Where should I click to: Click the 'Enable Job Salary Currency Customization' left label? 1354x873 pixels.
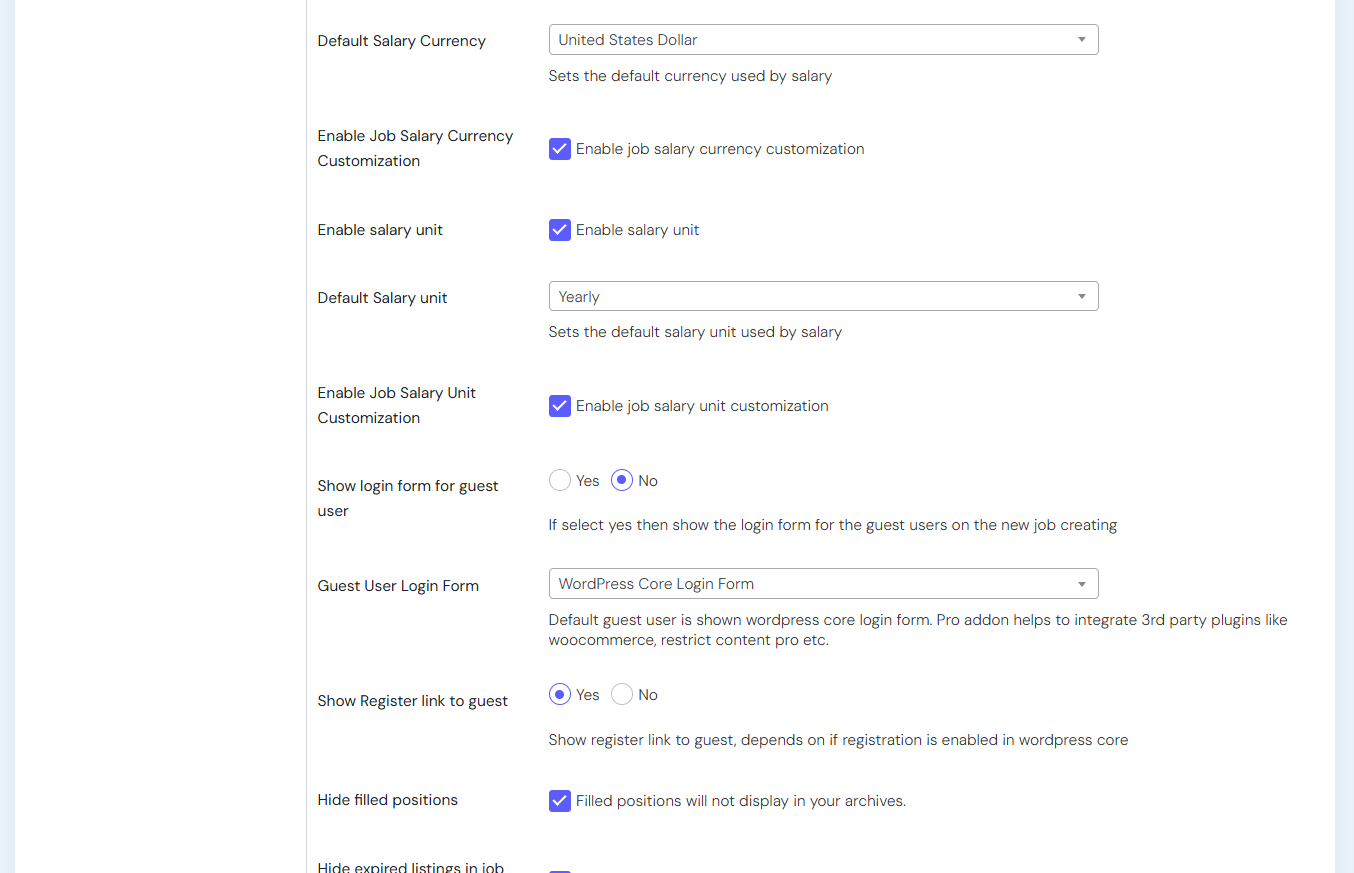tap(414, 148)
